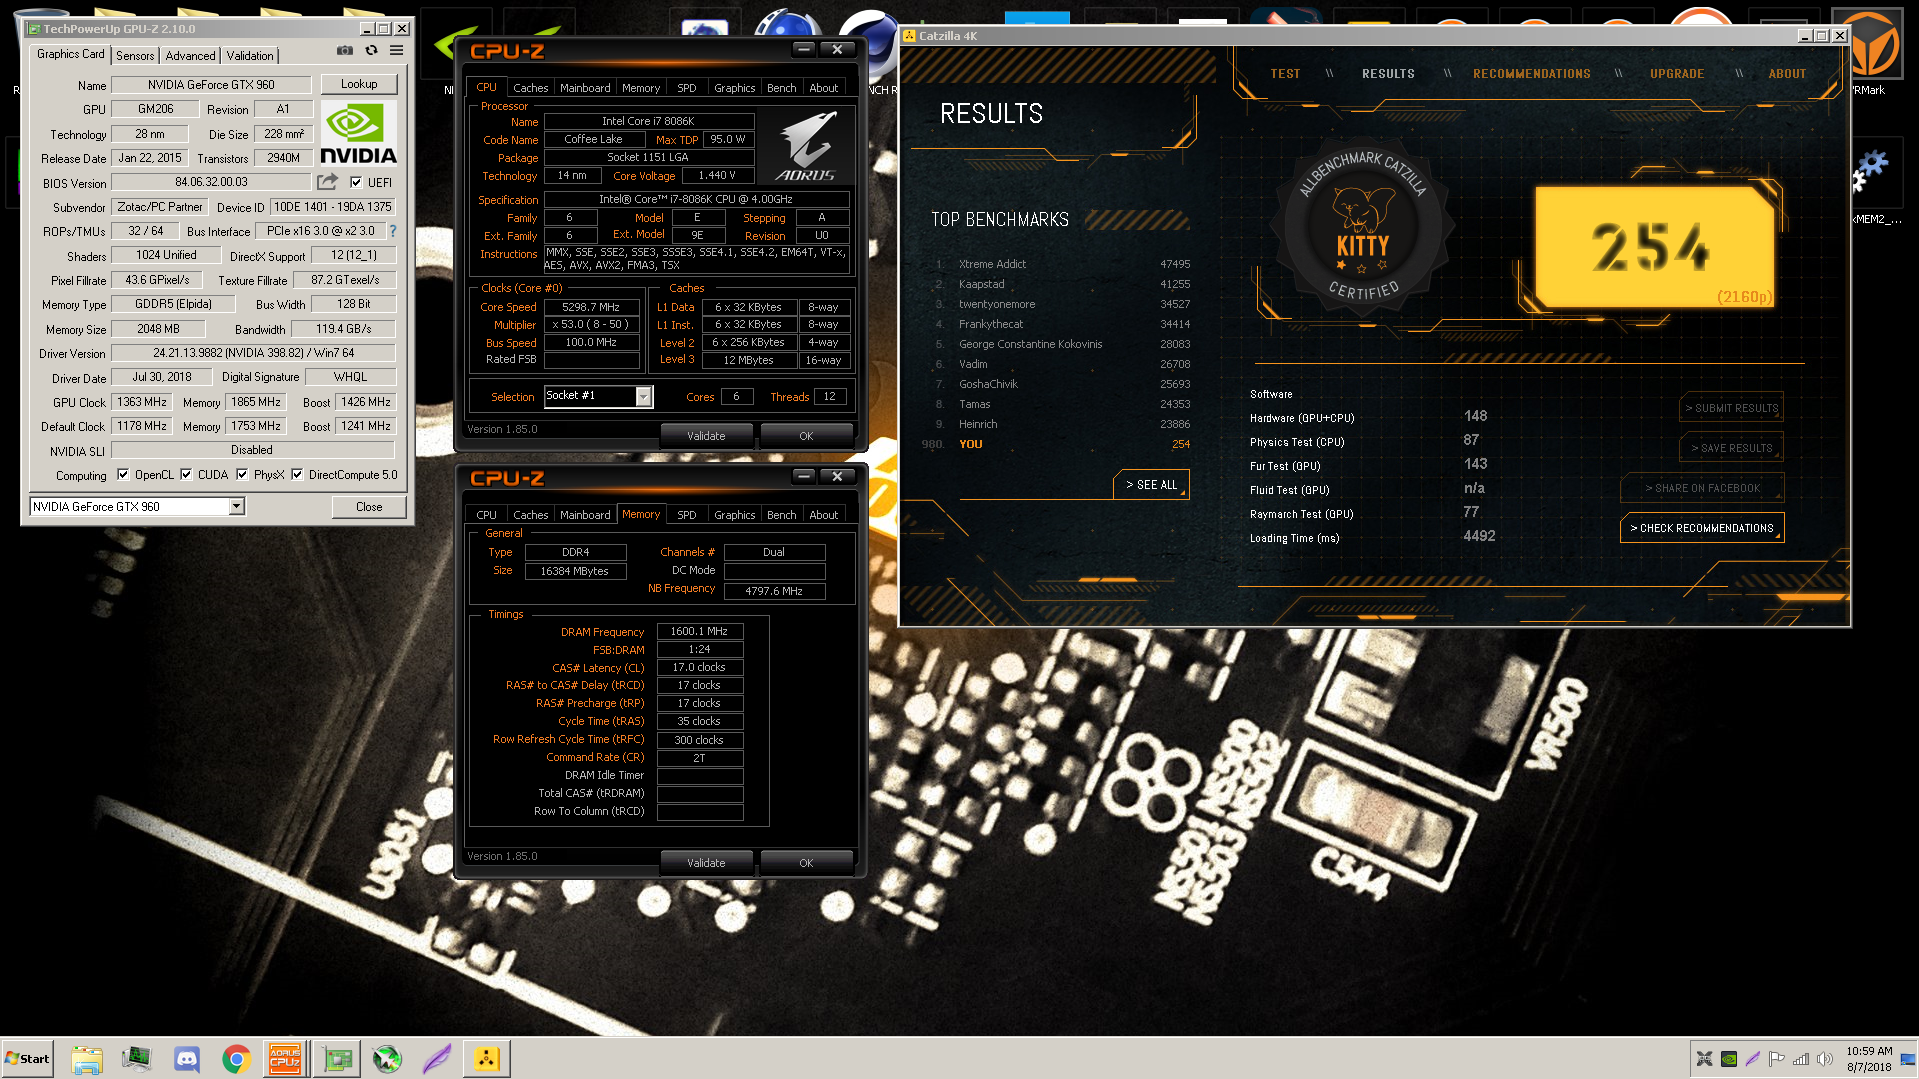Toggle the CUDA checkbox
The width and height of the screenshot is (1919, 1079).
[x=186, y=475]
